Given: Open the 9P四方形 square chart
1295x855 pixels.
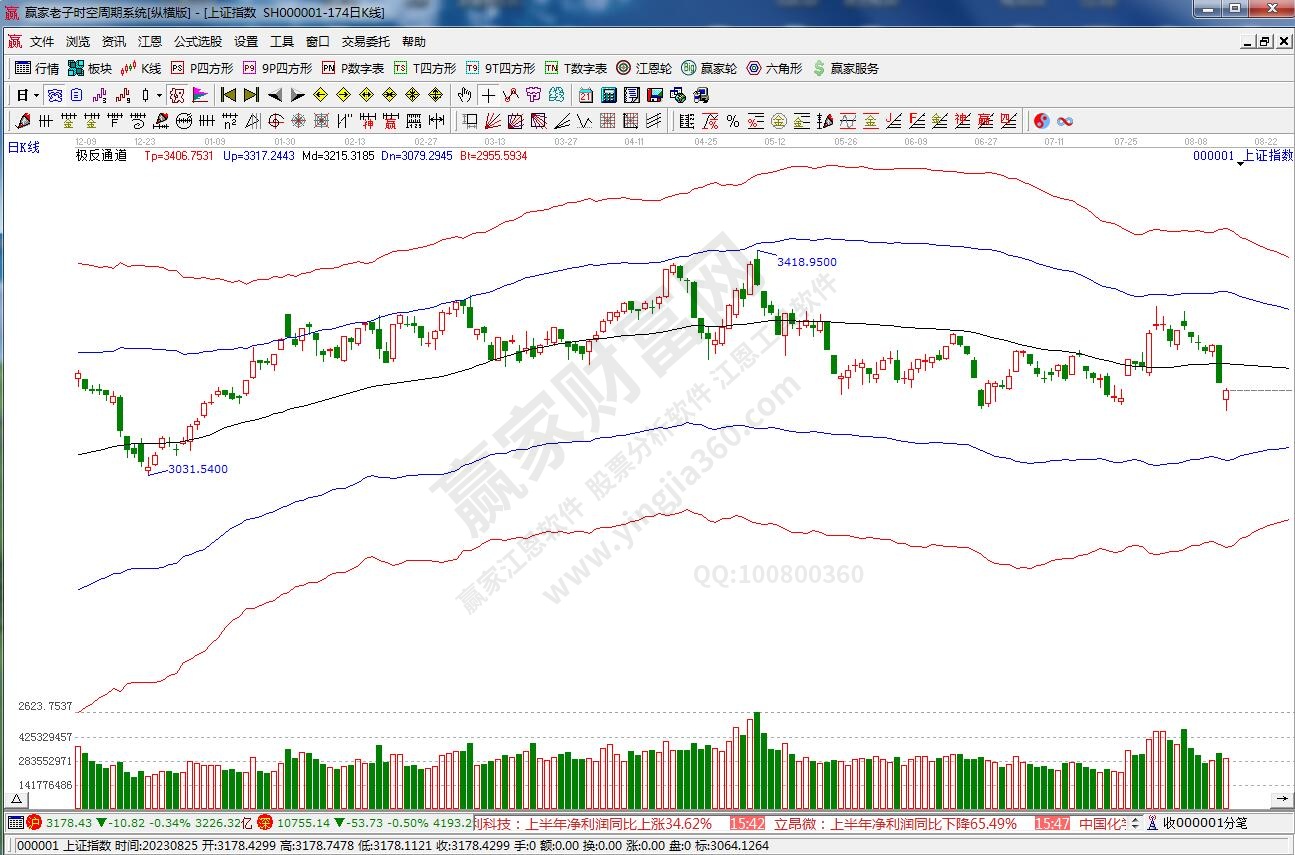Looking at the screenshot, I should coord(277,69).
